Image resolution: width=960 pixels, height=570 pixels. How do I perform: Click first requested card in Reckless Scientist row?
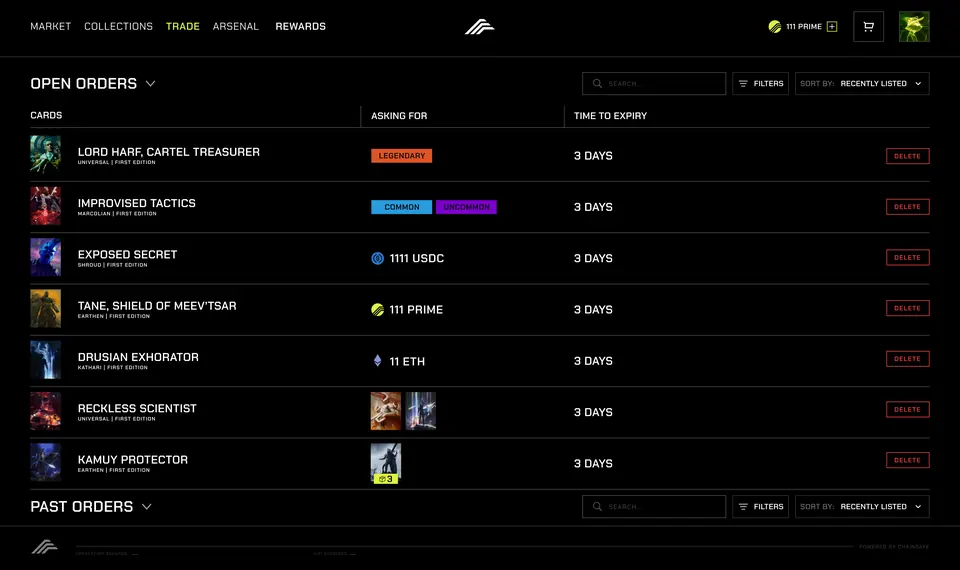click(x=386, y=411)
